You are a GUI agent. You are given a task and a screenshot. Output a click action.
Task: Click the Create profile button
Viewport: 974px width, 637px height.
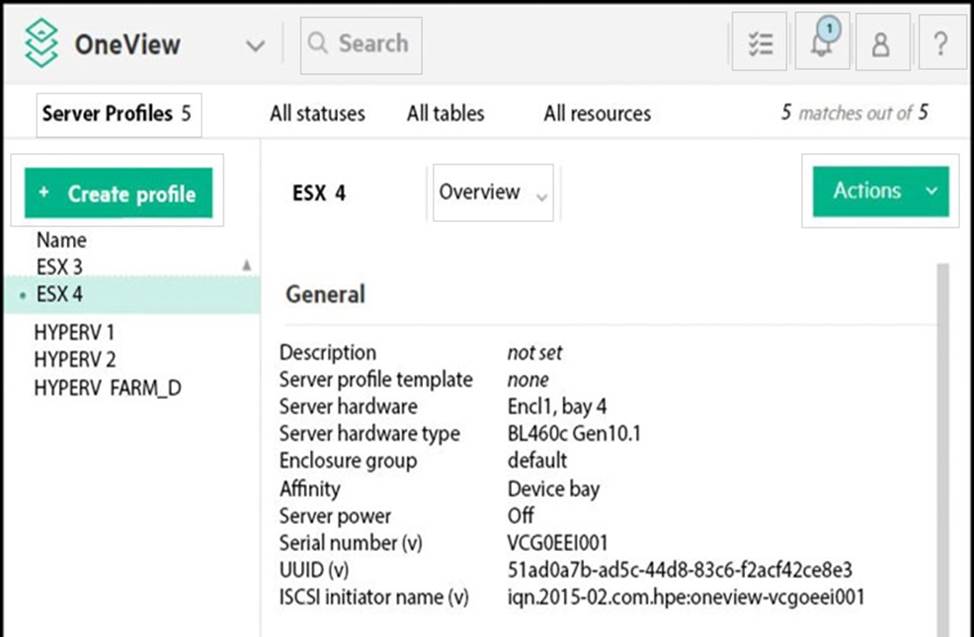coord(119,194)
